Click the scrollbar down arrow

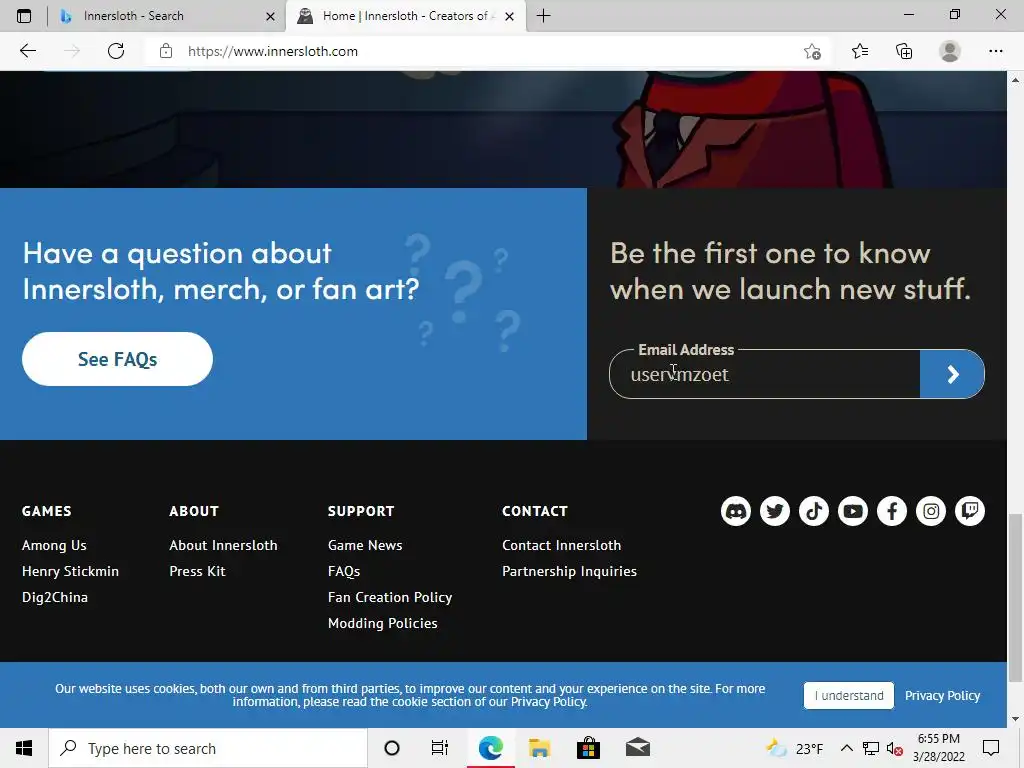tap(1015, 719)
